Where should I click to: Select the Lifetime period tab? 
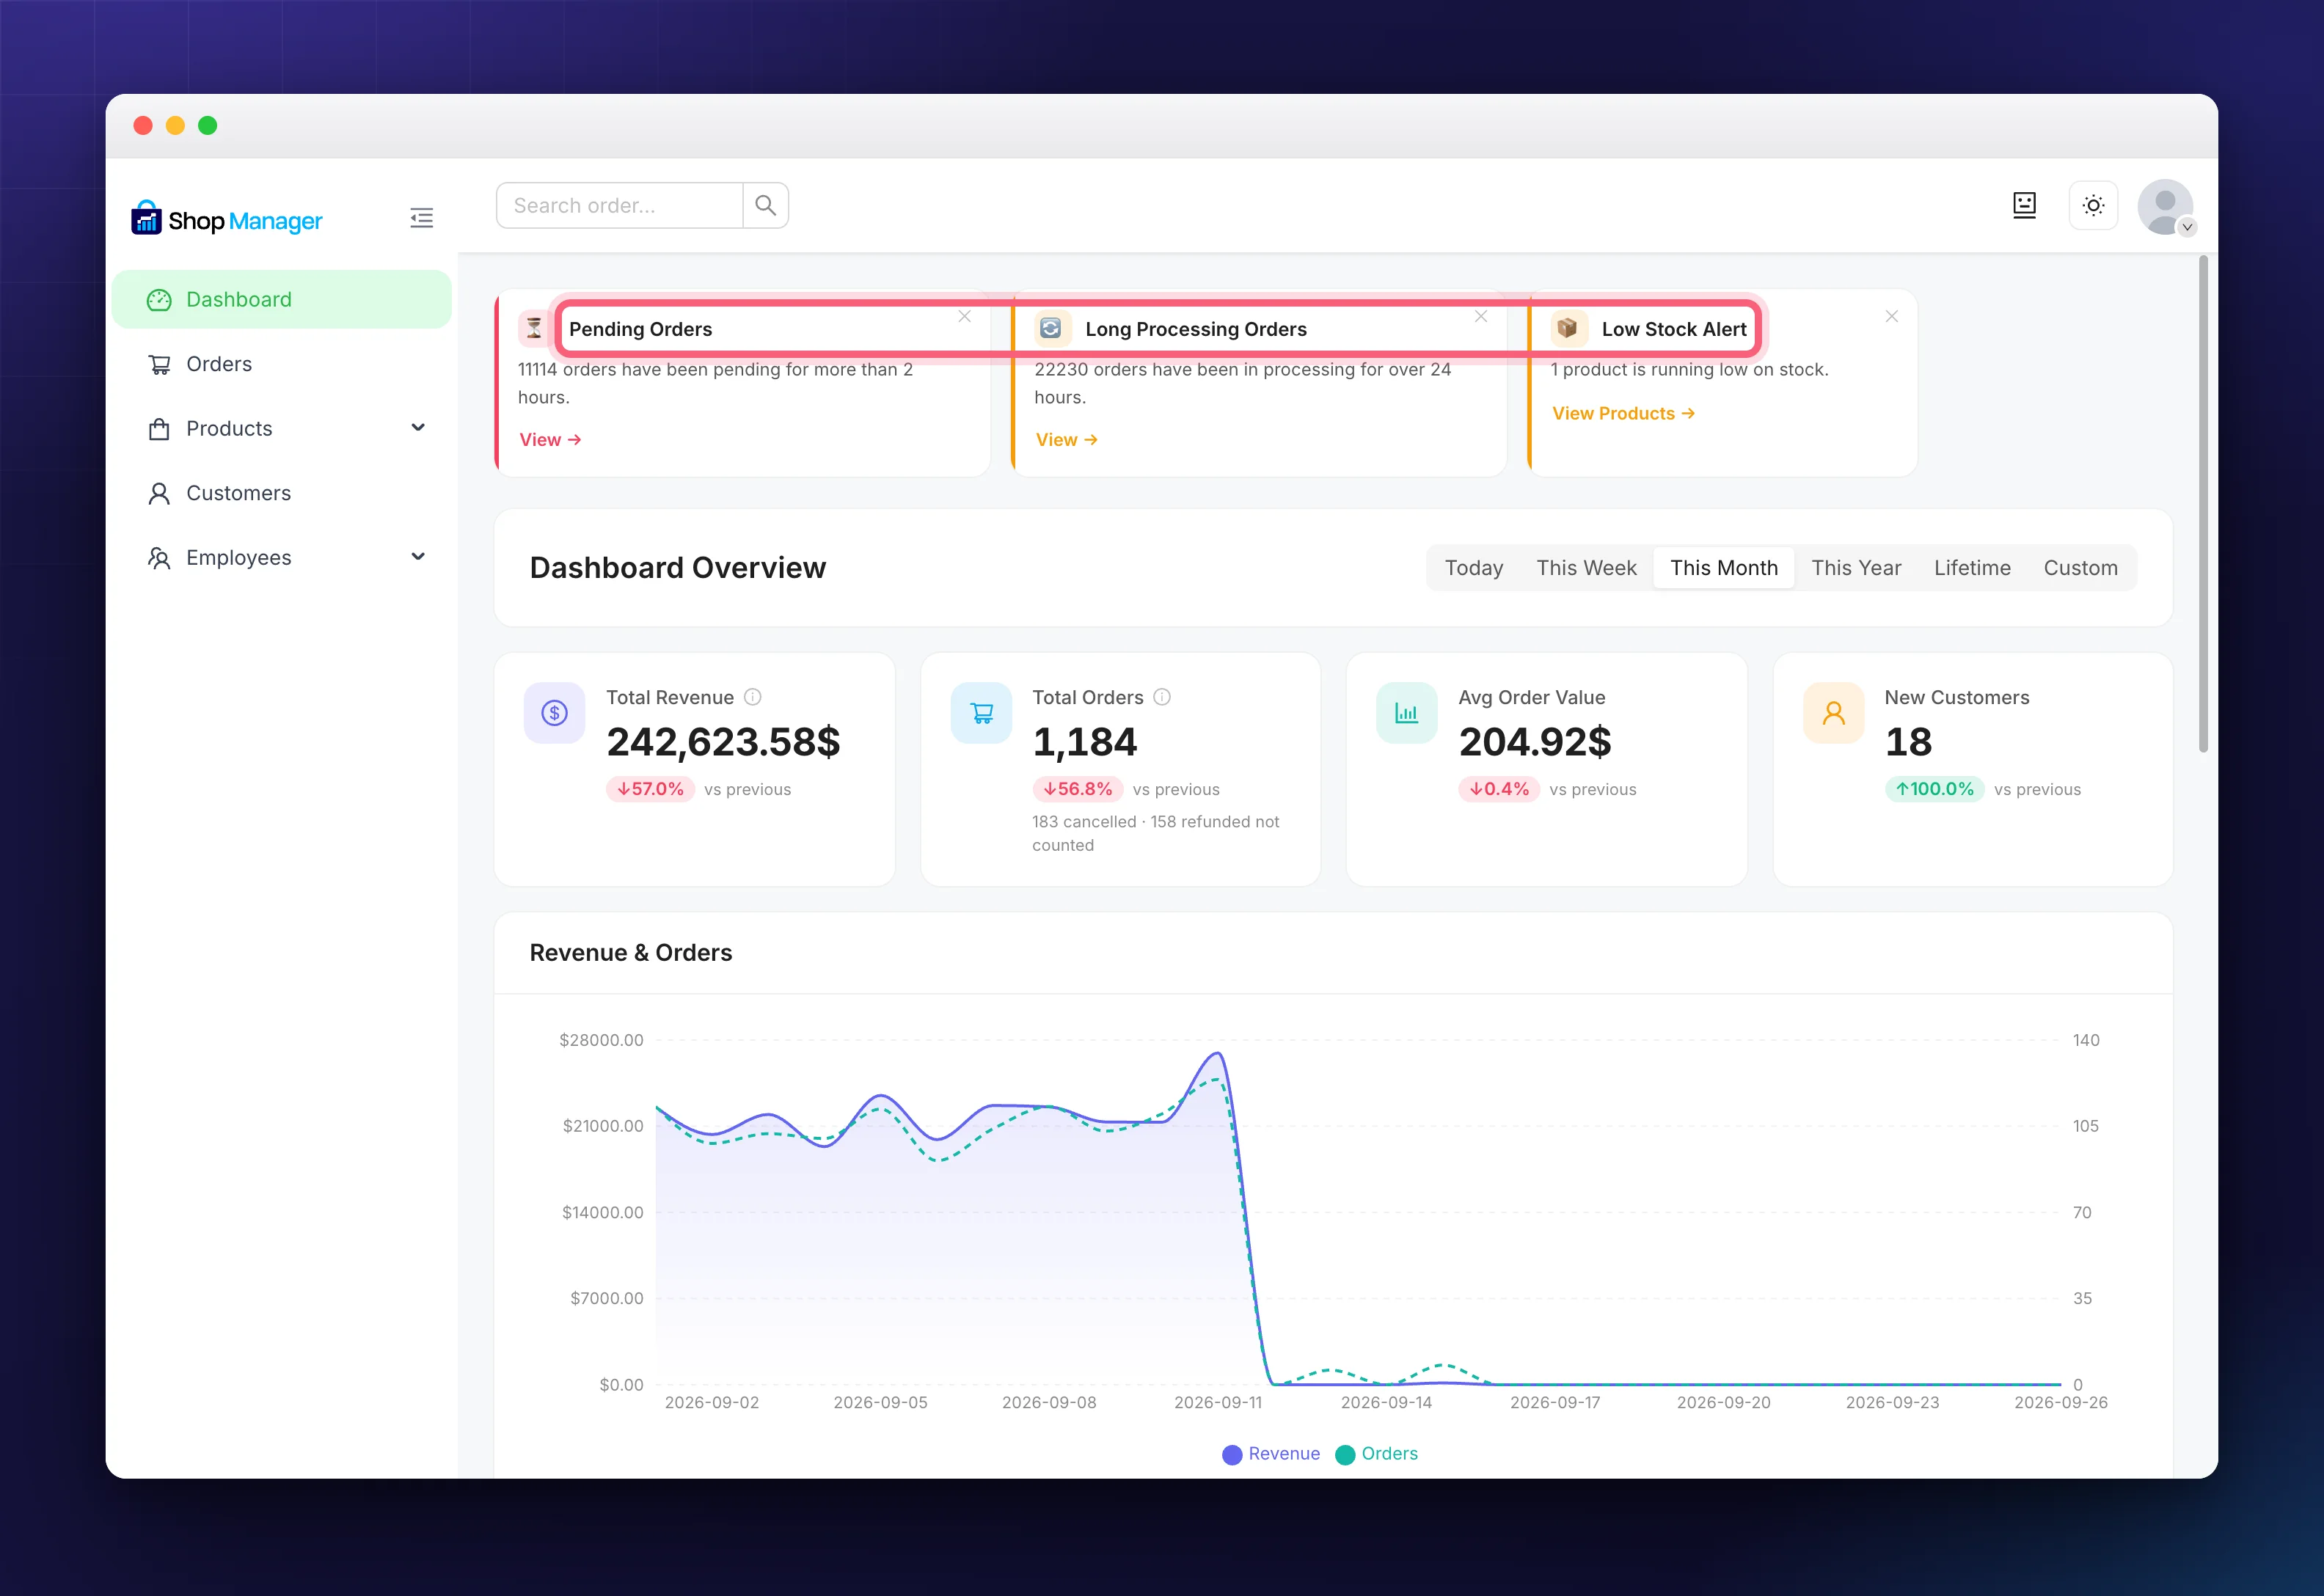pos(1972,568)
